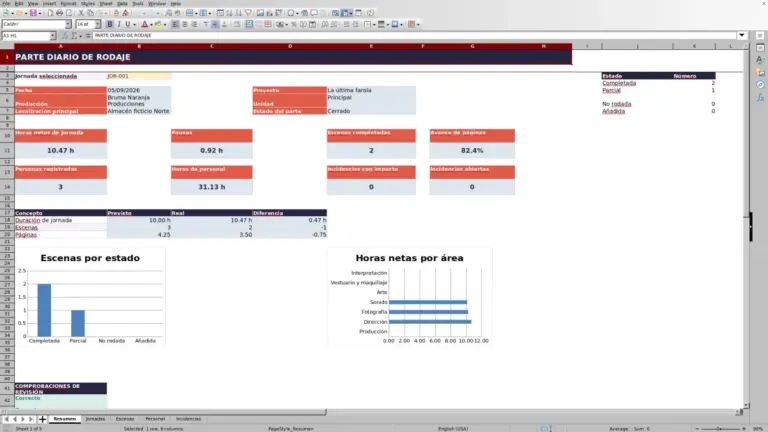Toggle Align left
The height and width of the screenshot is (432, 768).
pyautogui.click(x=175, y=24)
